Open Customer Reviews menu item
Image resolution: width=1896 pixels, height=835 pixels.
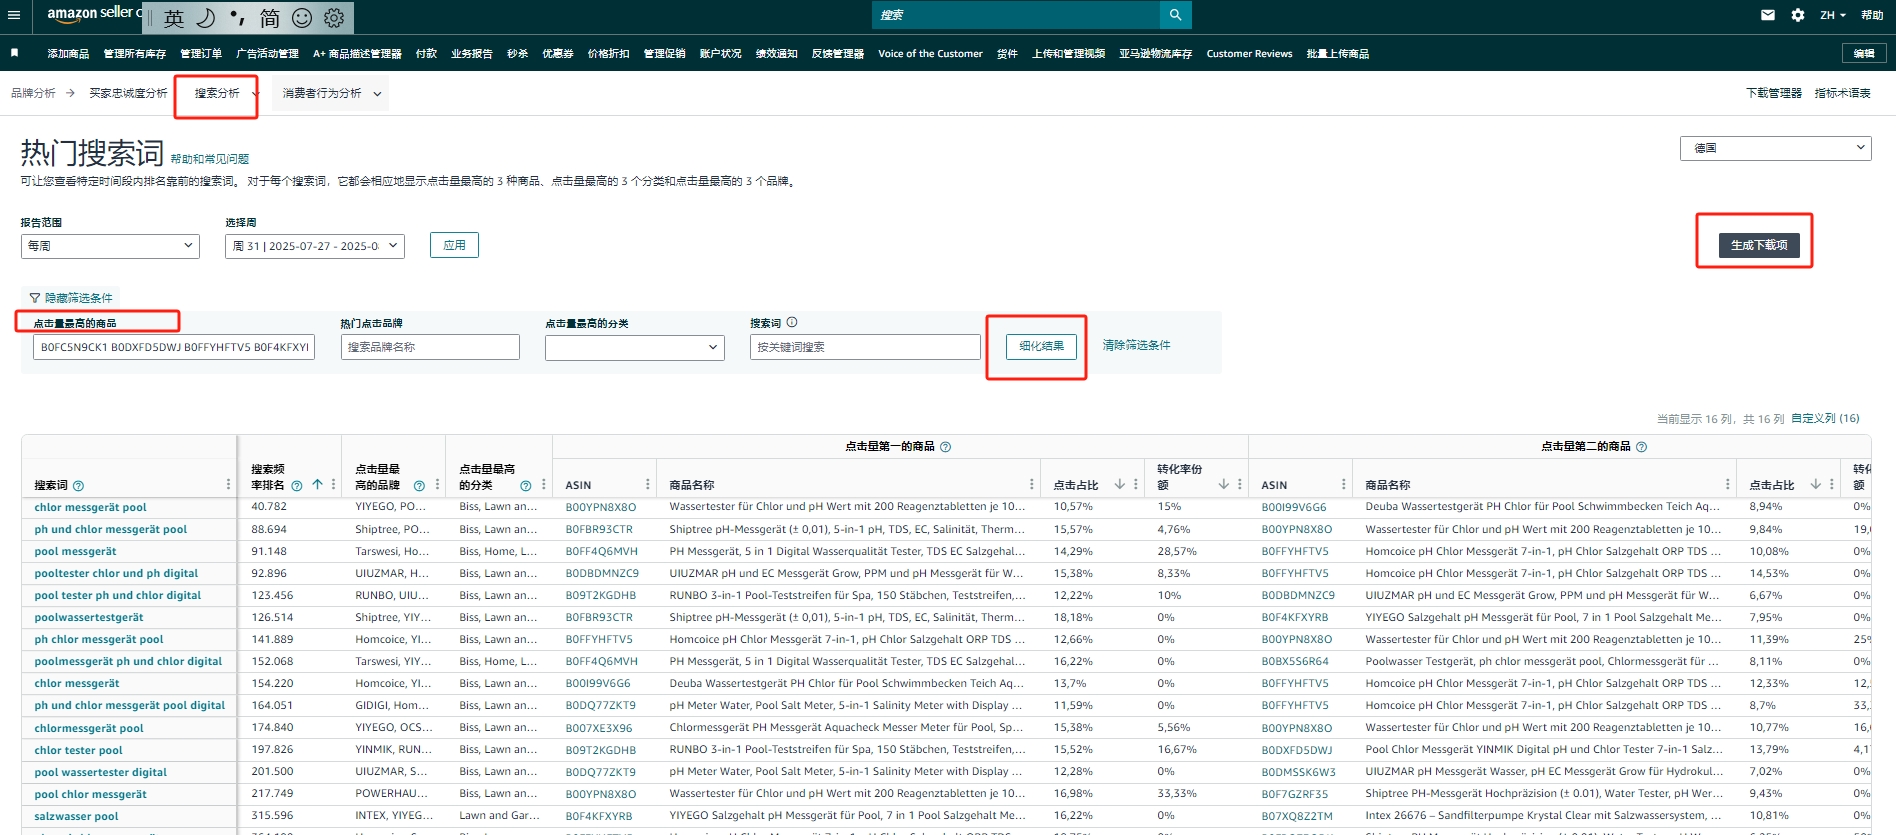point(1249,54)
